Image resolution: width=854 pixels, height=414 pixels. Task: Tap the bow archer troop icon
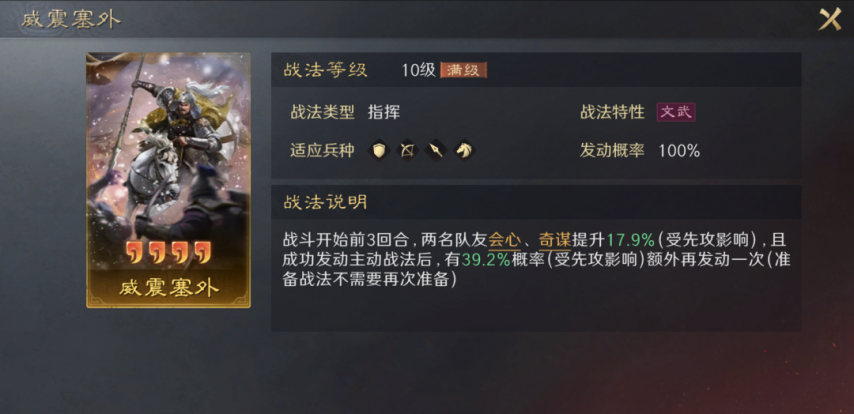coord(407,150)
